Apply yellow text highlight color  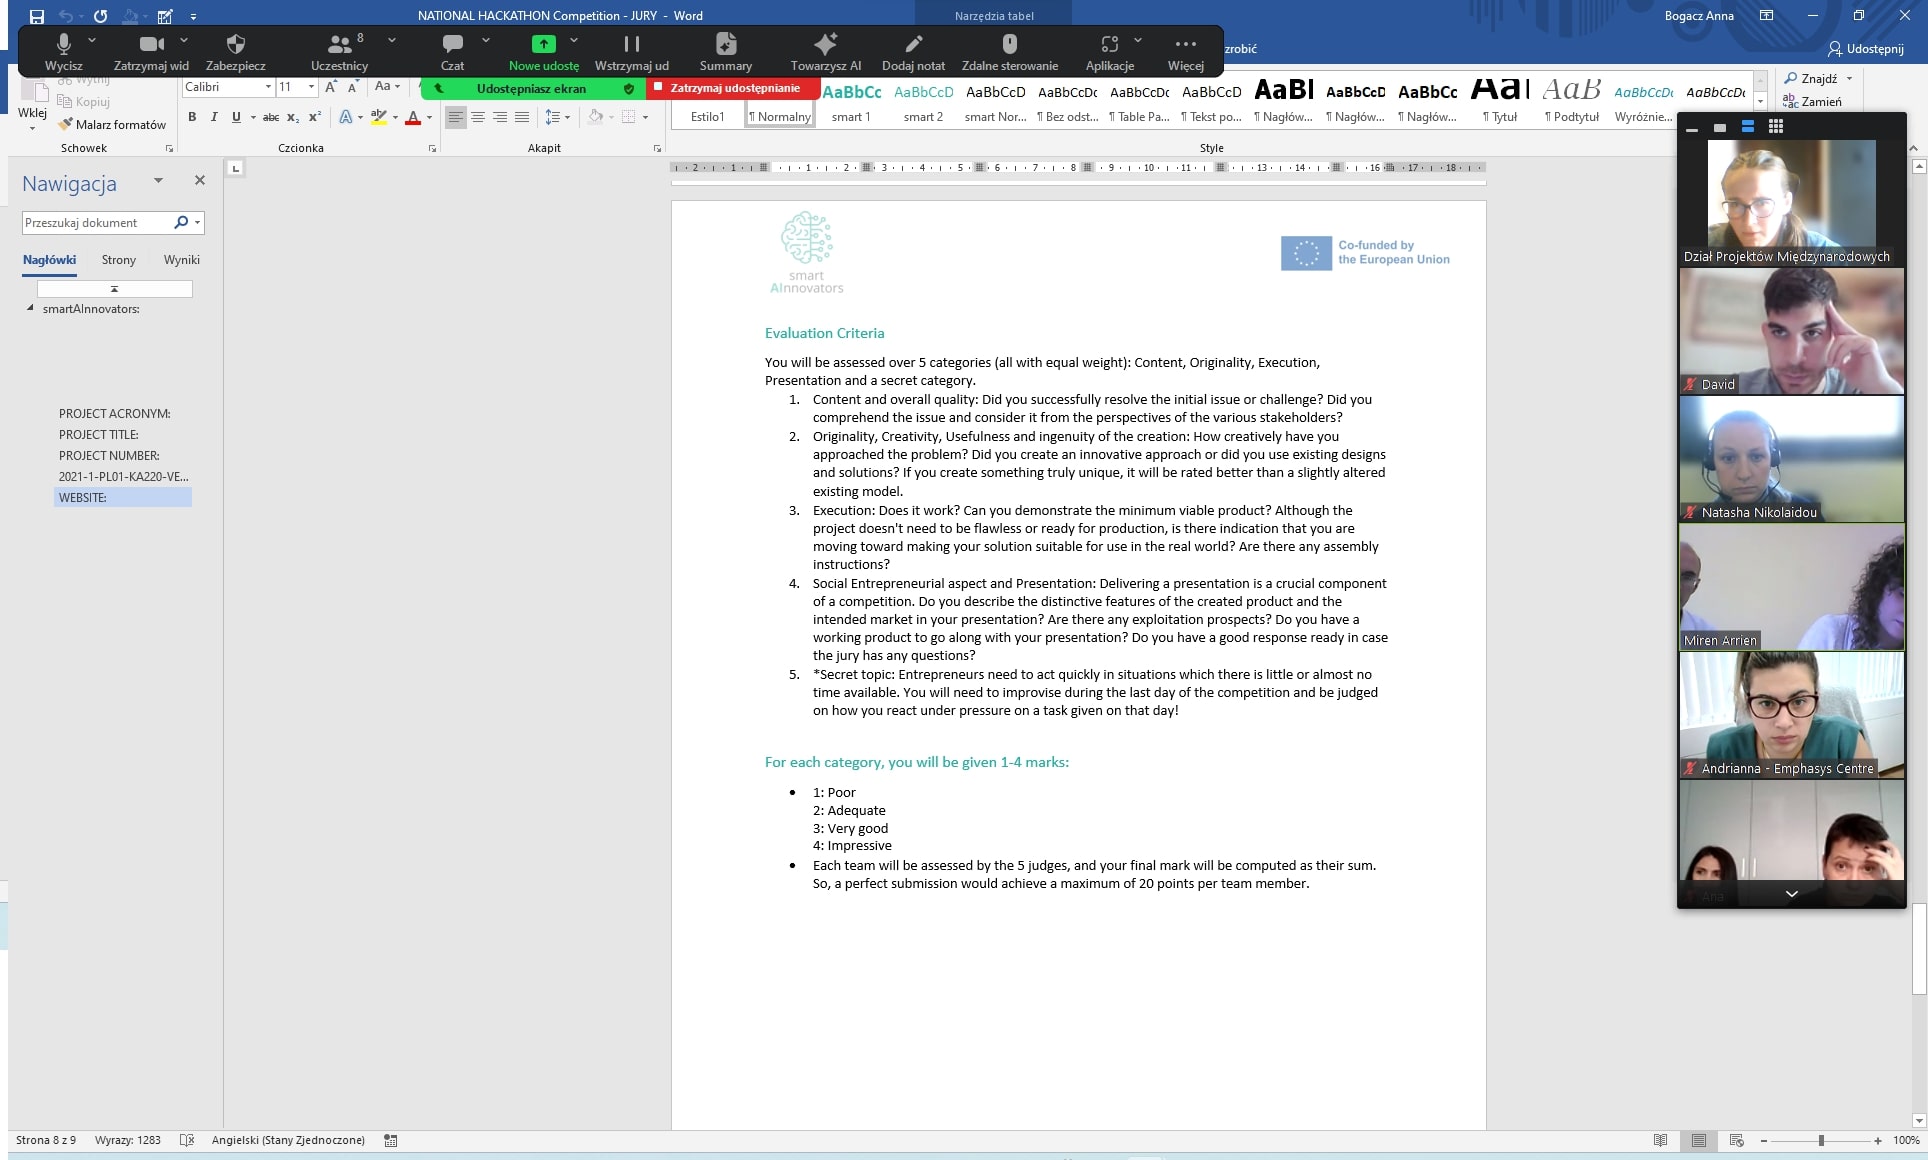(x=379, y=117)
